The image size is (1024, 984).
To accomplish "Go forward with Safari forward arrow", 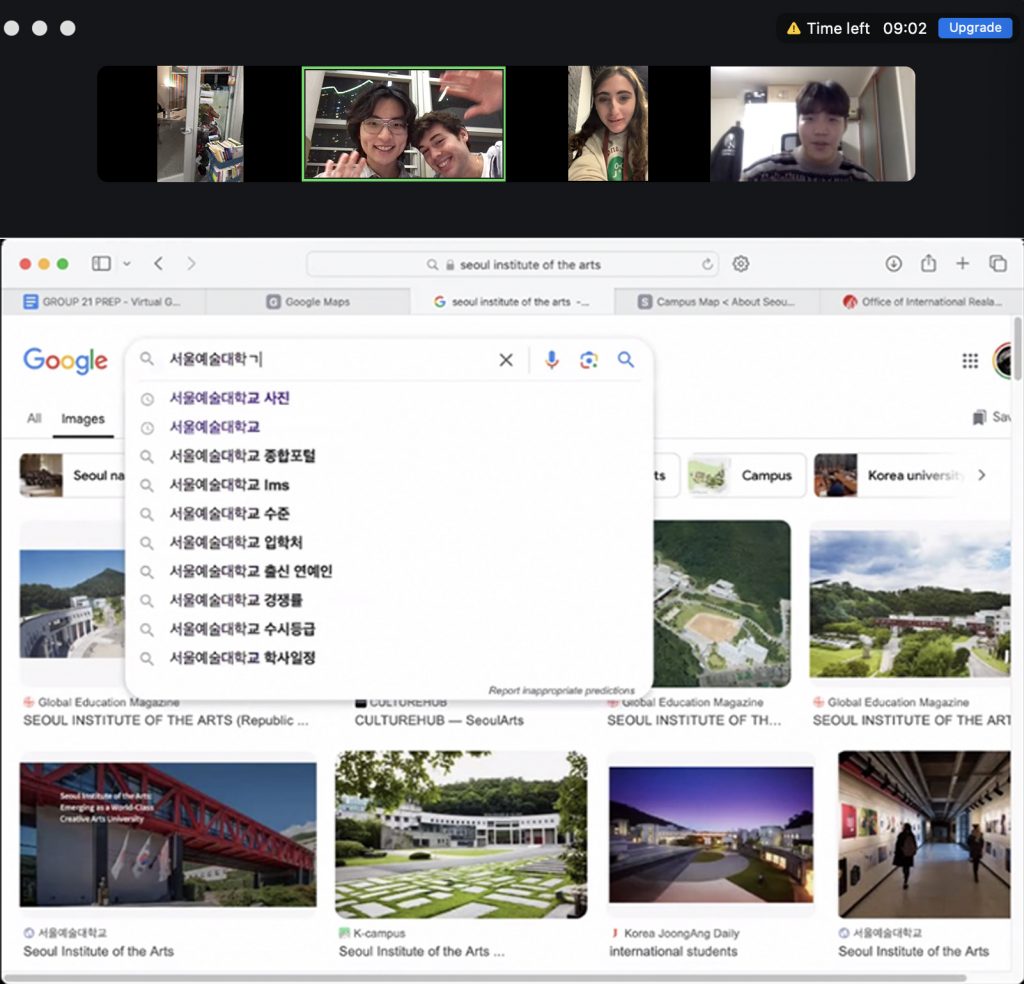I will pos(191,263).
